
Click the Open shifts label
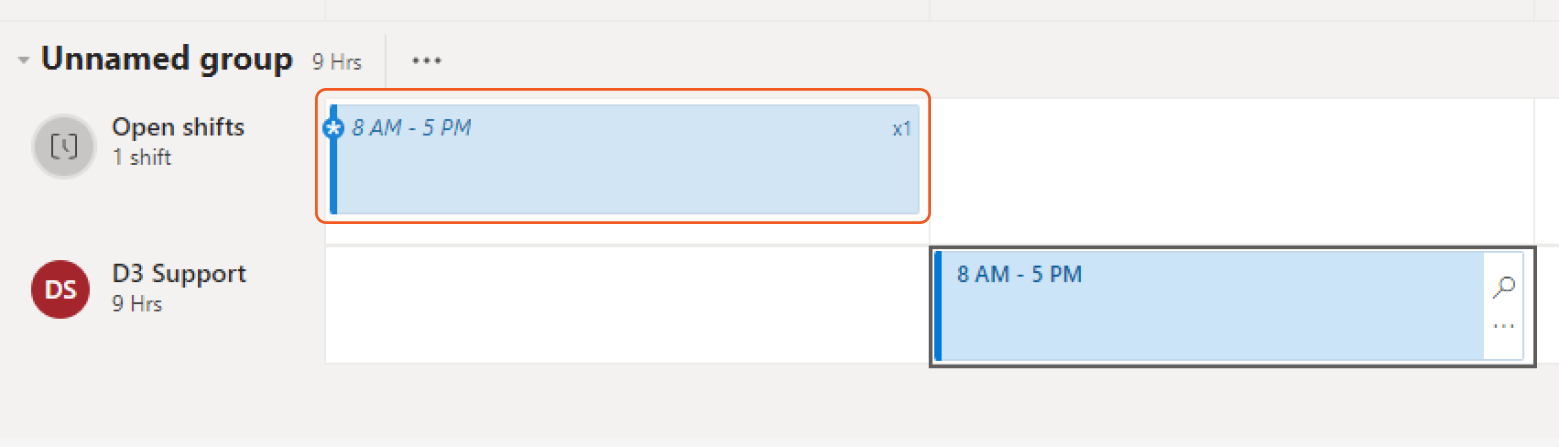(178, 127)
